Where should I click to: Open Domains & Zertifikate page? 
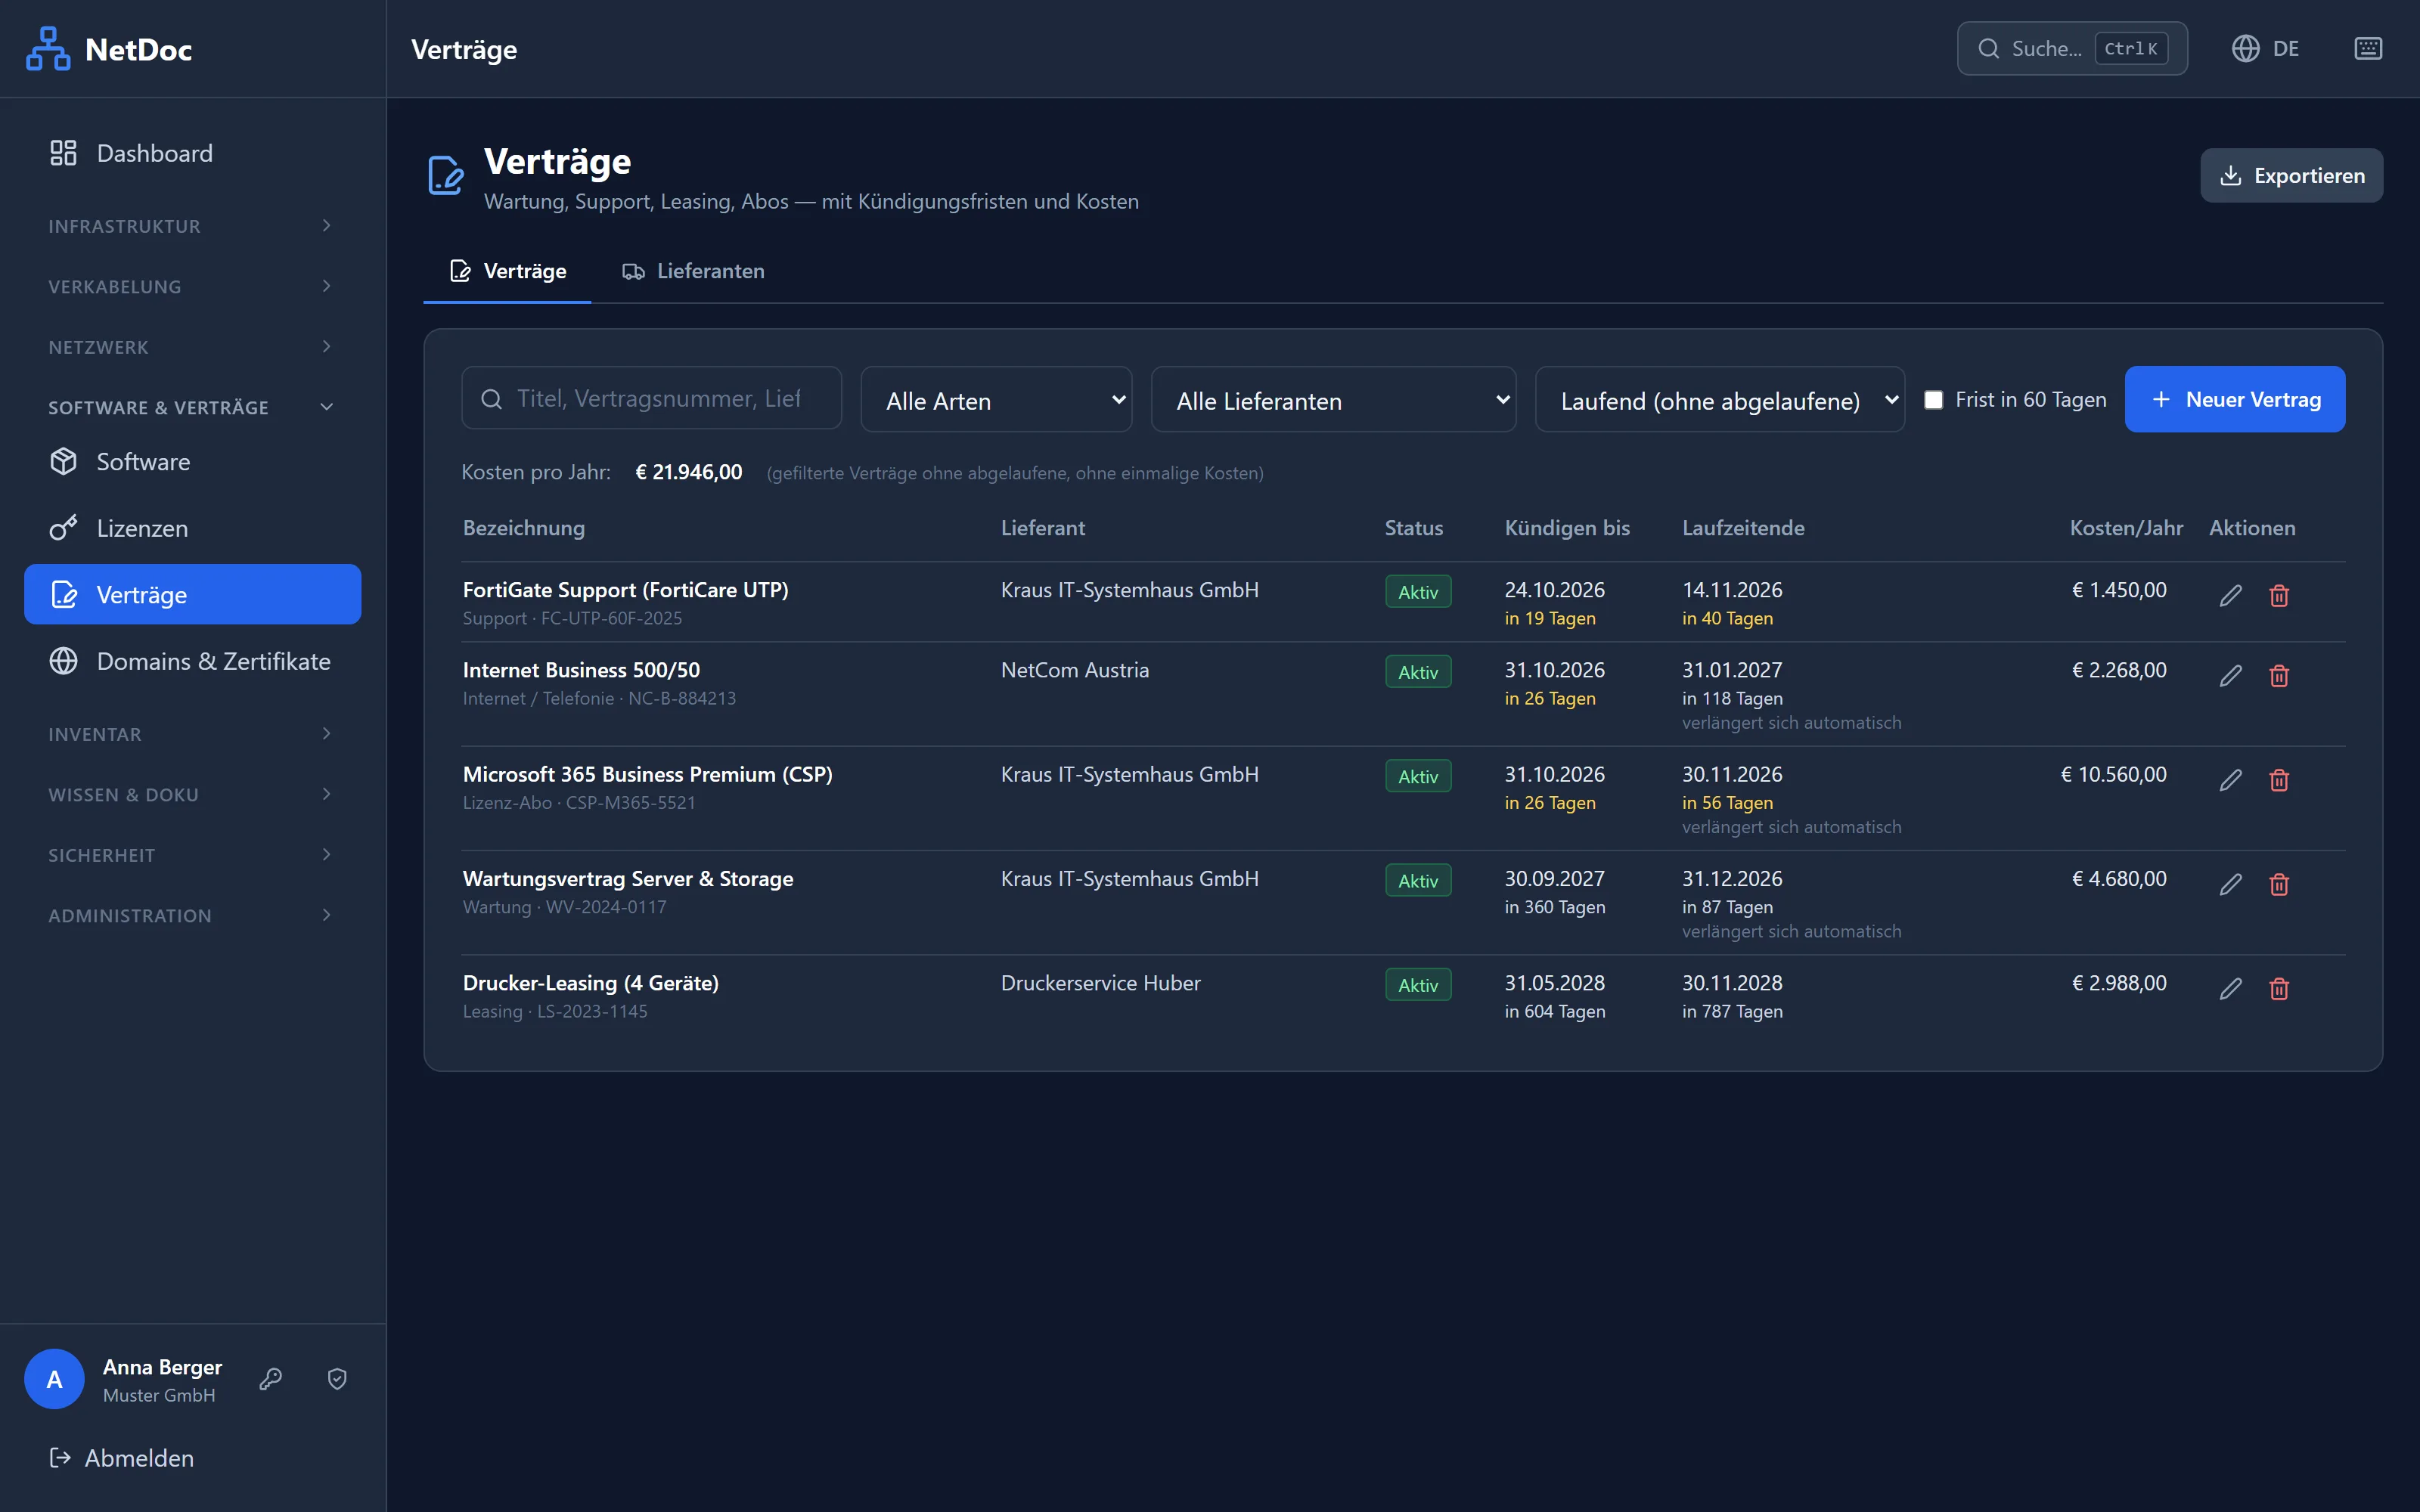click(x=192, y=661)
